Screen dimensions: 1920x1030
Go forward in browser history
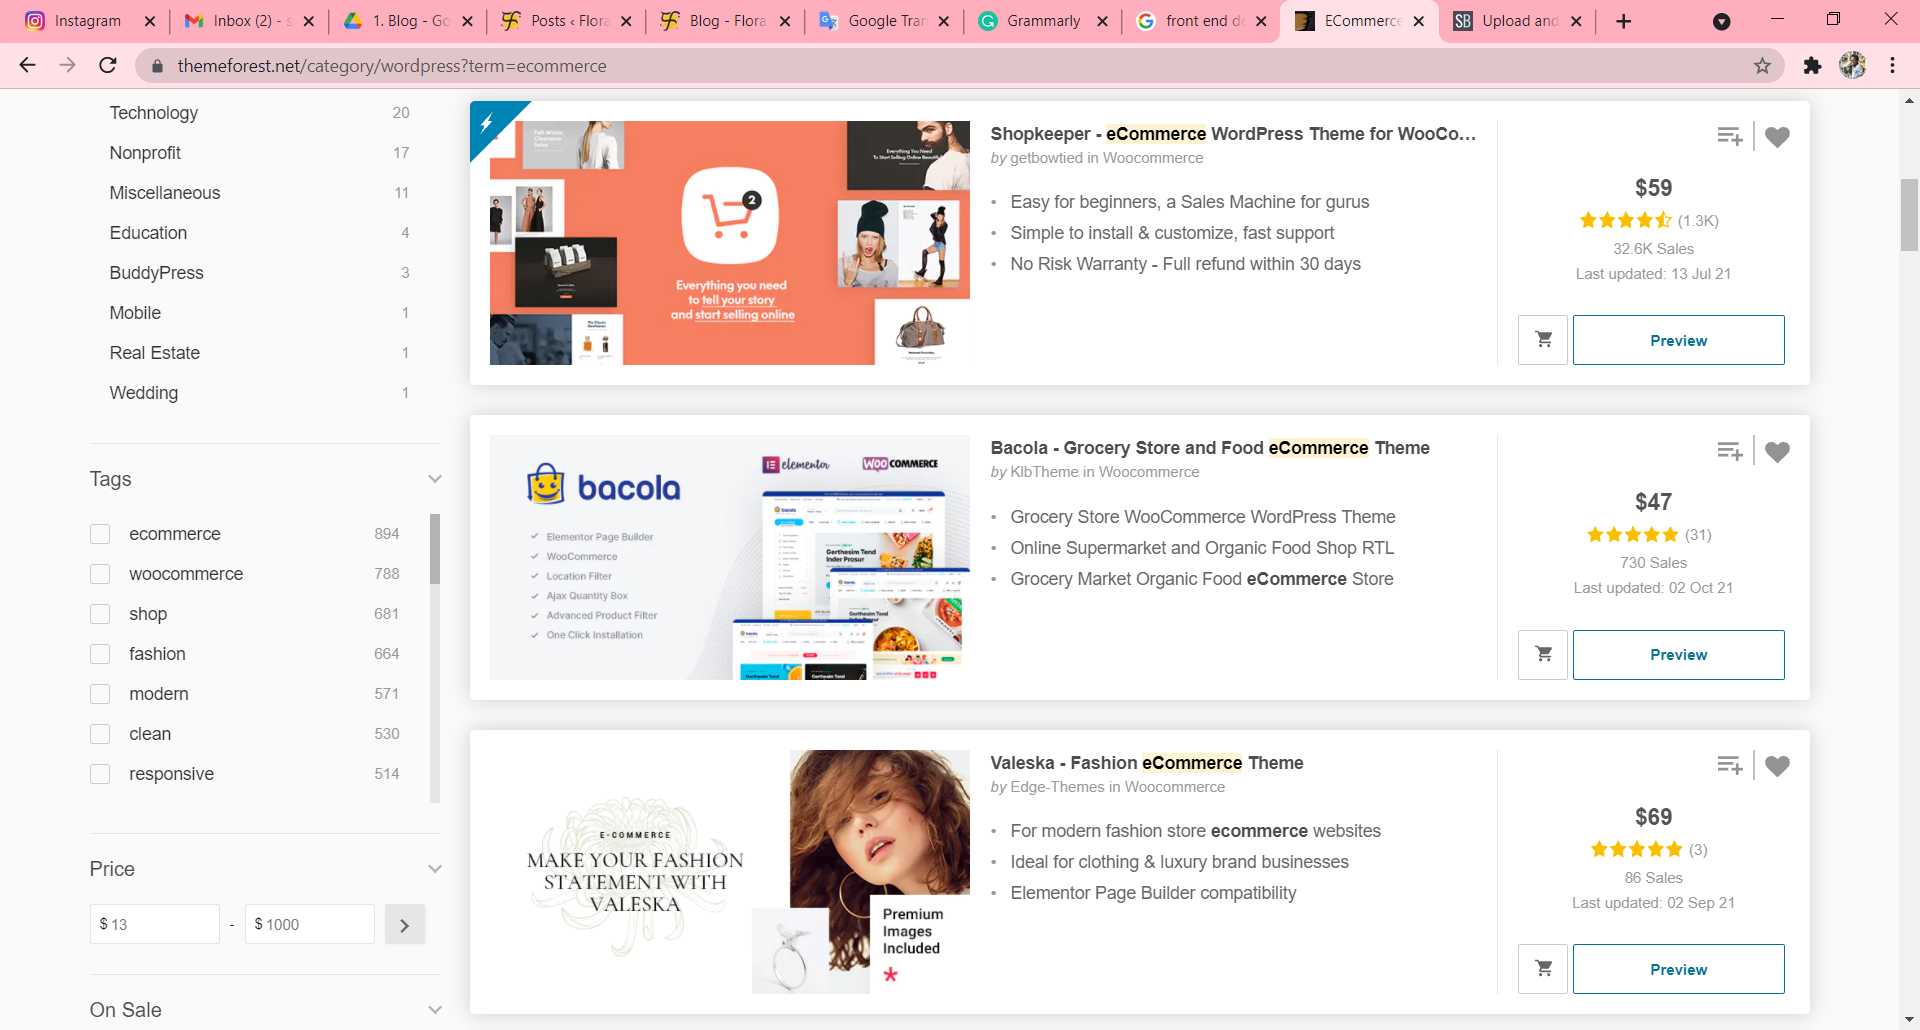tap(67, 65)
